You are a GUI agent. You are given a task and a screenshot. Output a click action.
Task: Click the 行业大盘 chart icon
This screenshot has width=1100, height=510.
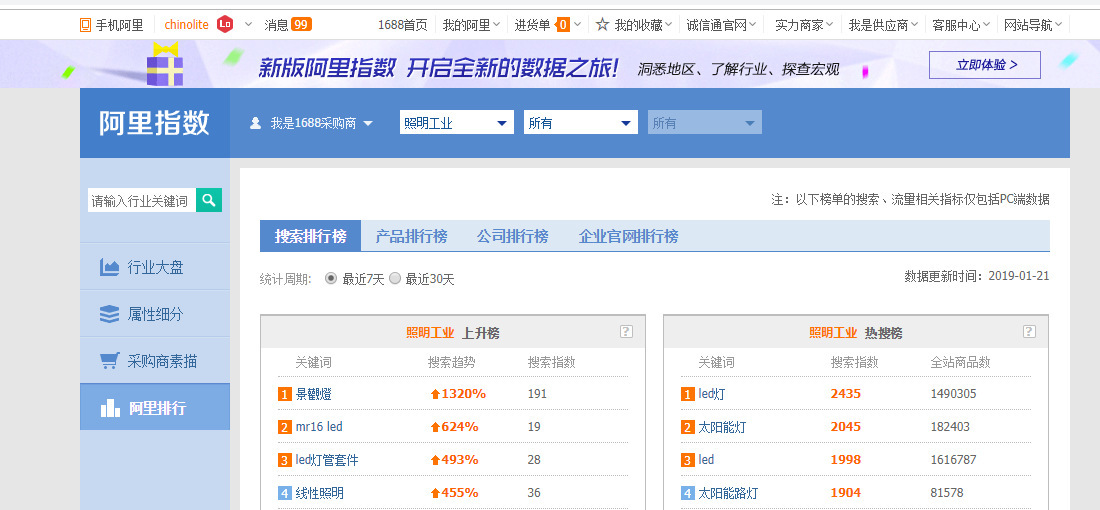(x=109, y=267)
